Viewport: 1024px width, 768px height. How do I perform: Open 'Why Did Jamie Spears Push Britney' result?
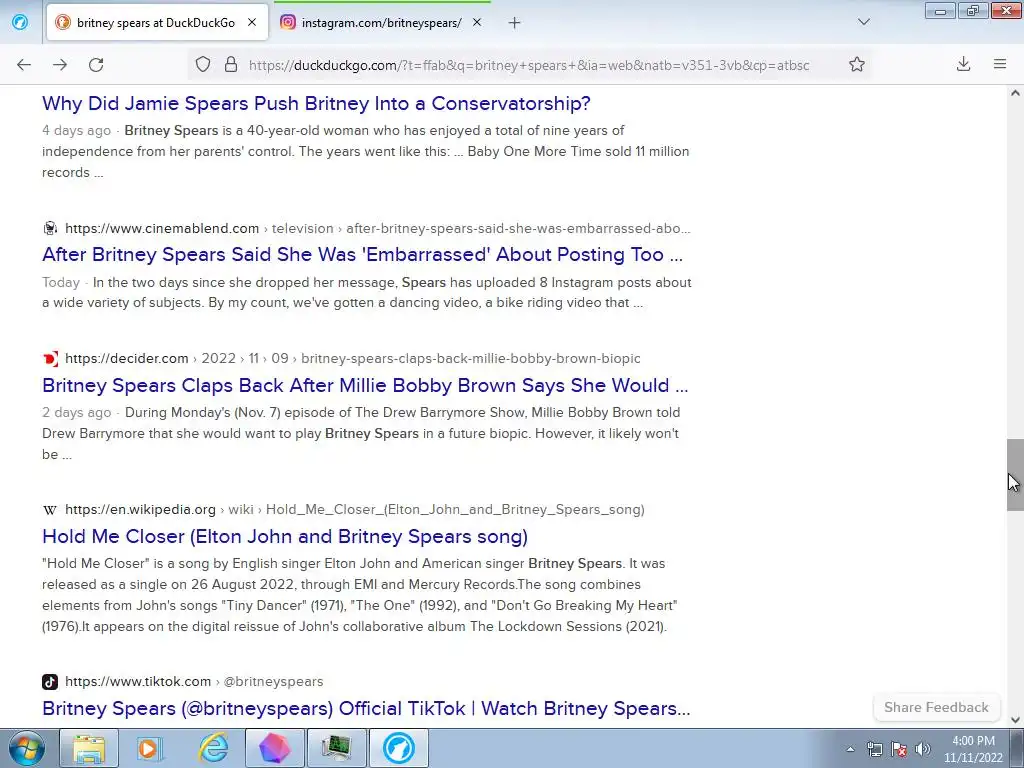tap(316, 103)
